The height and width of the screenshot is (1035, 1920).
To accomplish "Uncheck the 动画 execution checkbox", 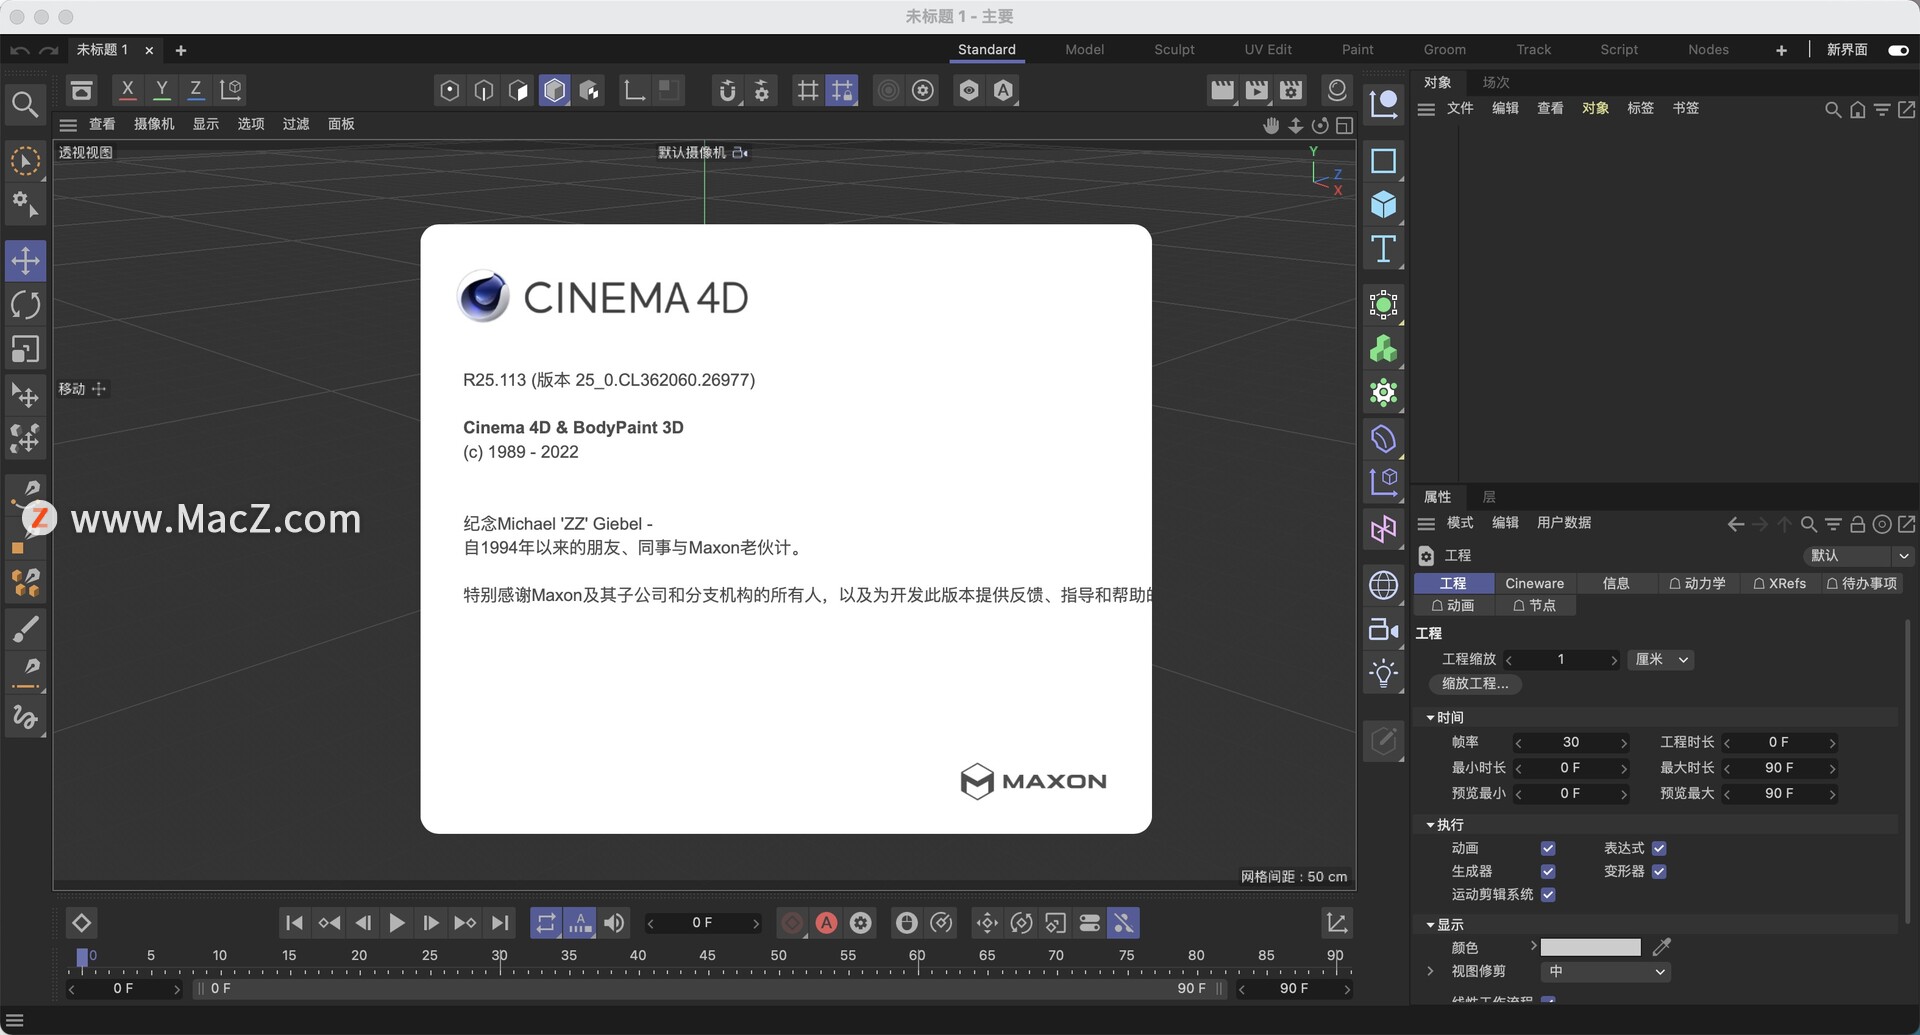I will 1548,848.
